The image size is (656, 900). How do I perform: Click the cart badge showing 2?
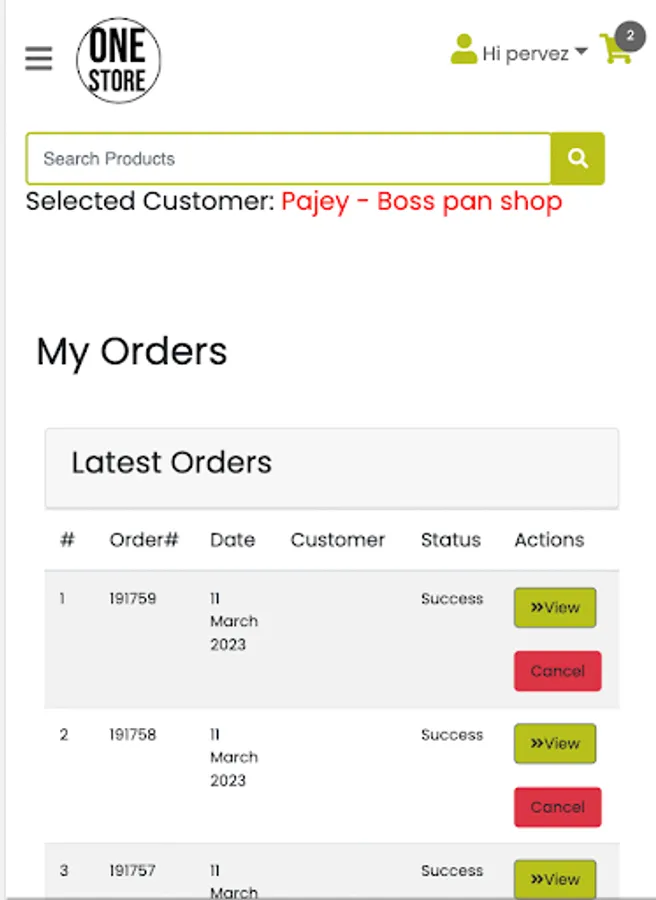tap(629, 36)
